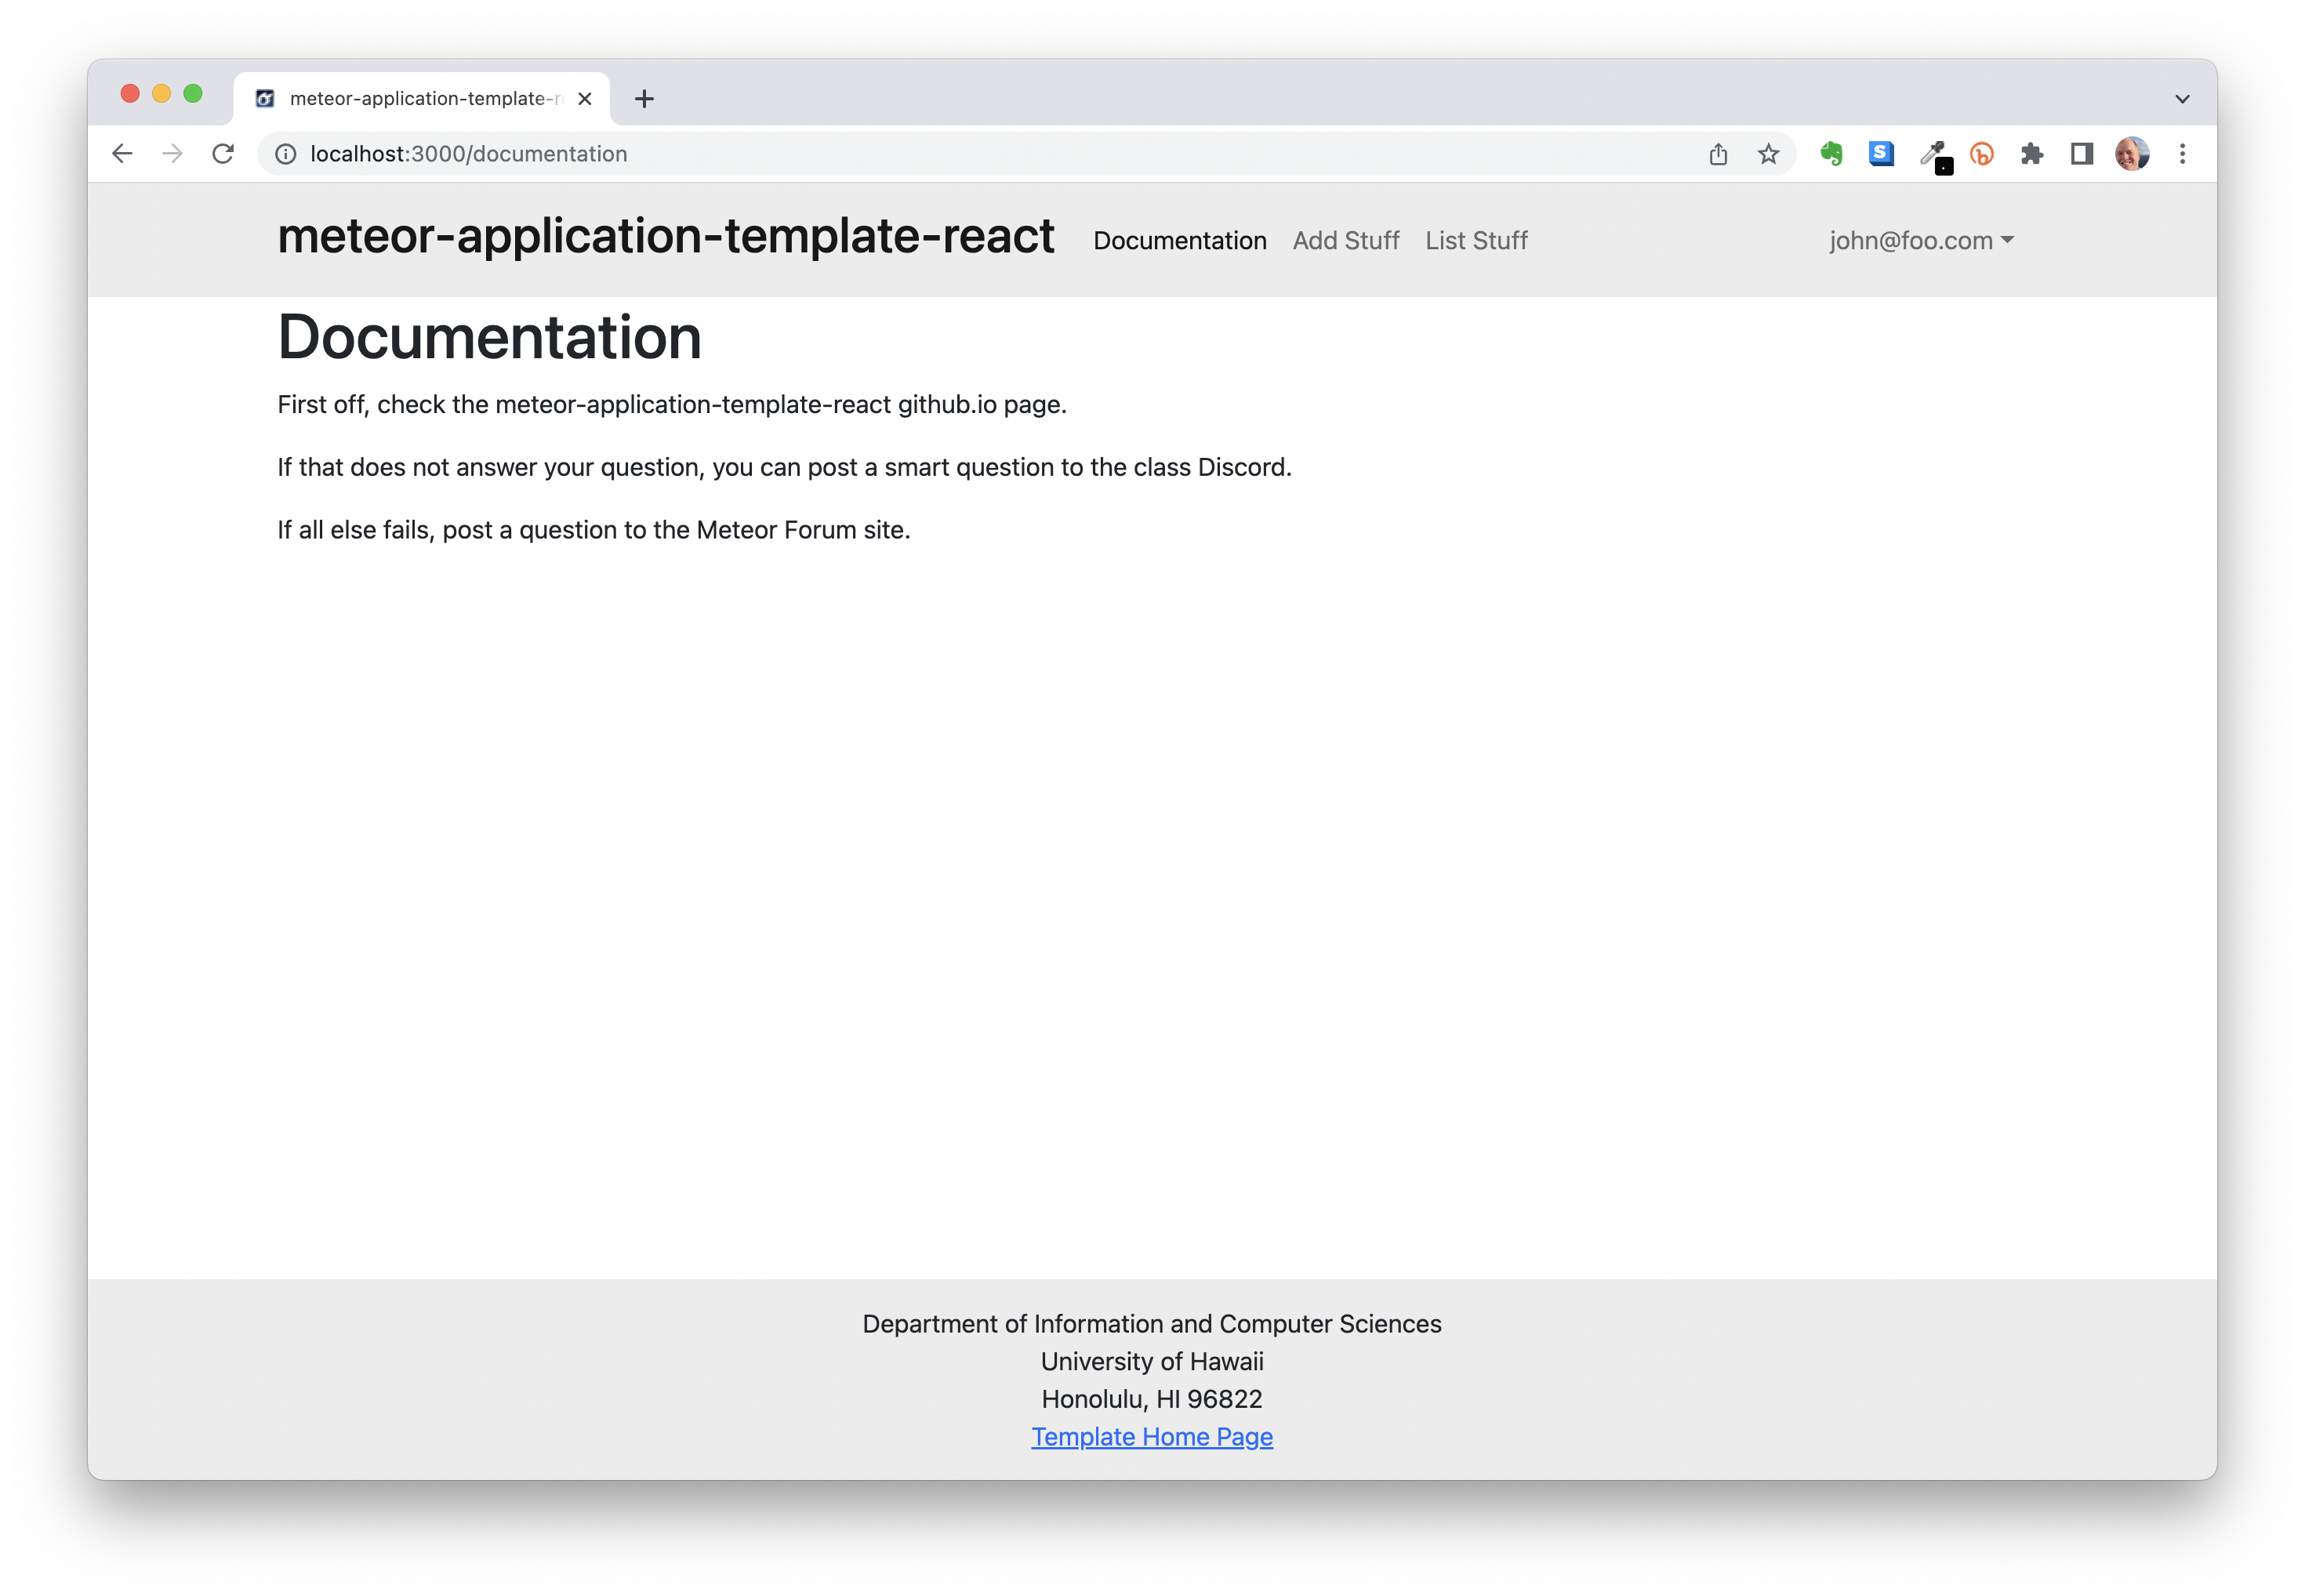This screenshot has width=2305, height=1596.
Task: Click the orange circular extension icon
Action: [1981, 154]
